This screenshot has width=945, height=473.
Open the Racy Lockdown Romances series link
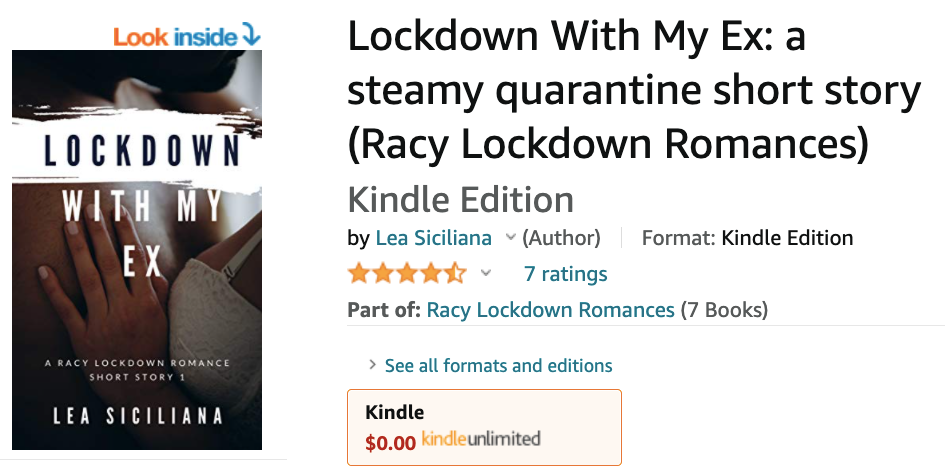(550, 310)
